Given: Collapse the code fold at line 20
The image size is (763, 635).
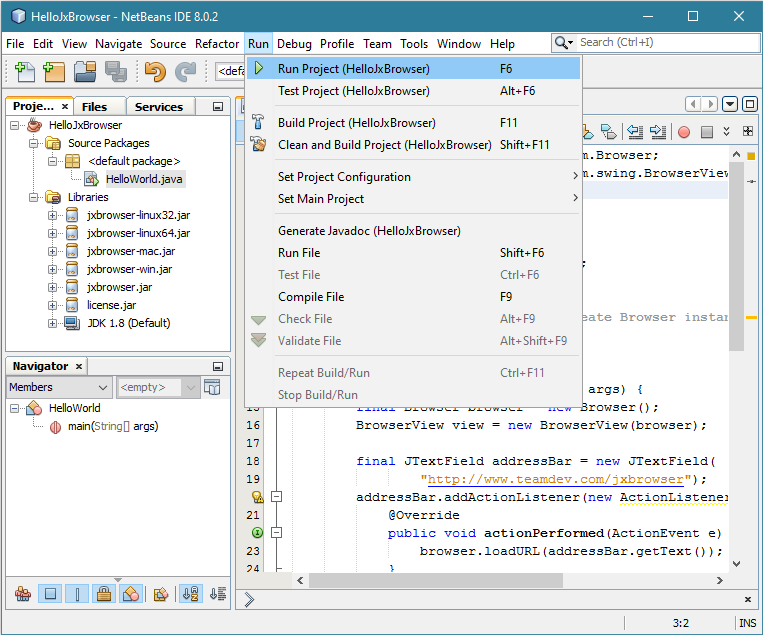Looking at the screenshot, I should 276,497.
